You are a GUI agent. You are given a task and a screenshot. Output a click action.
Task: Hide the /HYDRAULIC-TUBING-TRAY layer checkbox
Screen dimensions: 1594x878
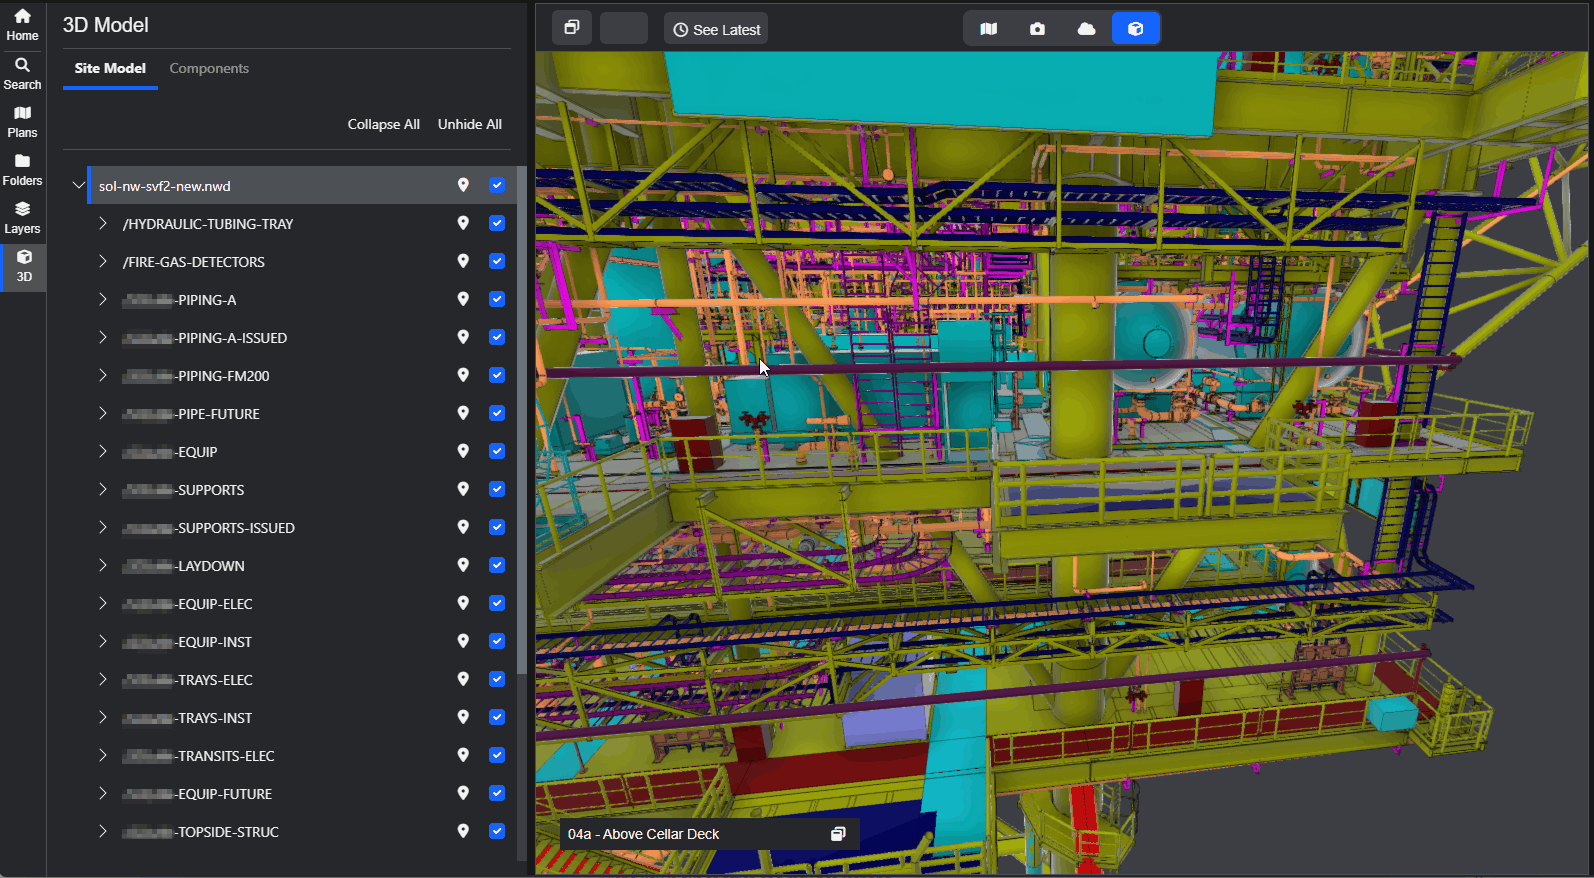pos(497,223)
